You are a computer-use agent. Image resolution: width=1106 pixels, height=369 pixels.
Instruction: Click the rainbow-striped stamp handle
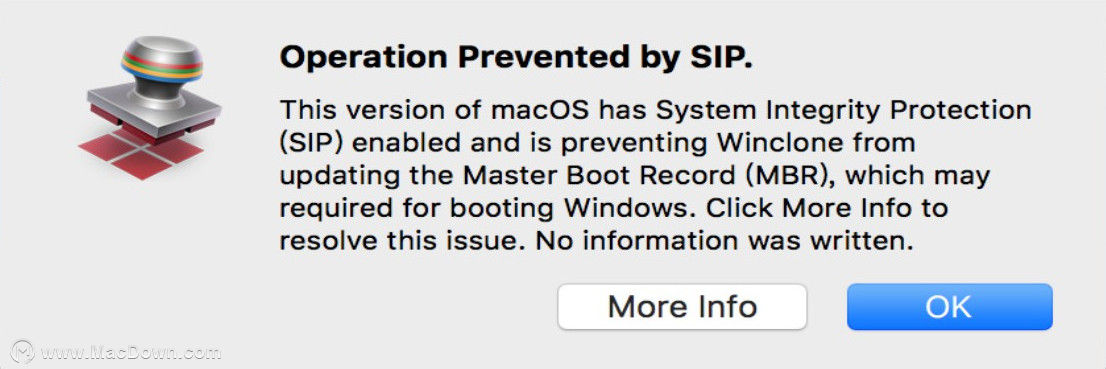162,63
